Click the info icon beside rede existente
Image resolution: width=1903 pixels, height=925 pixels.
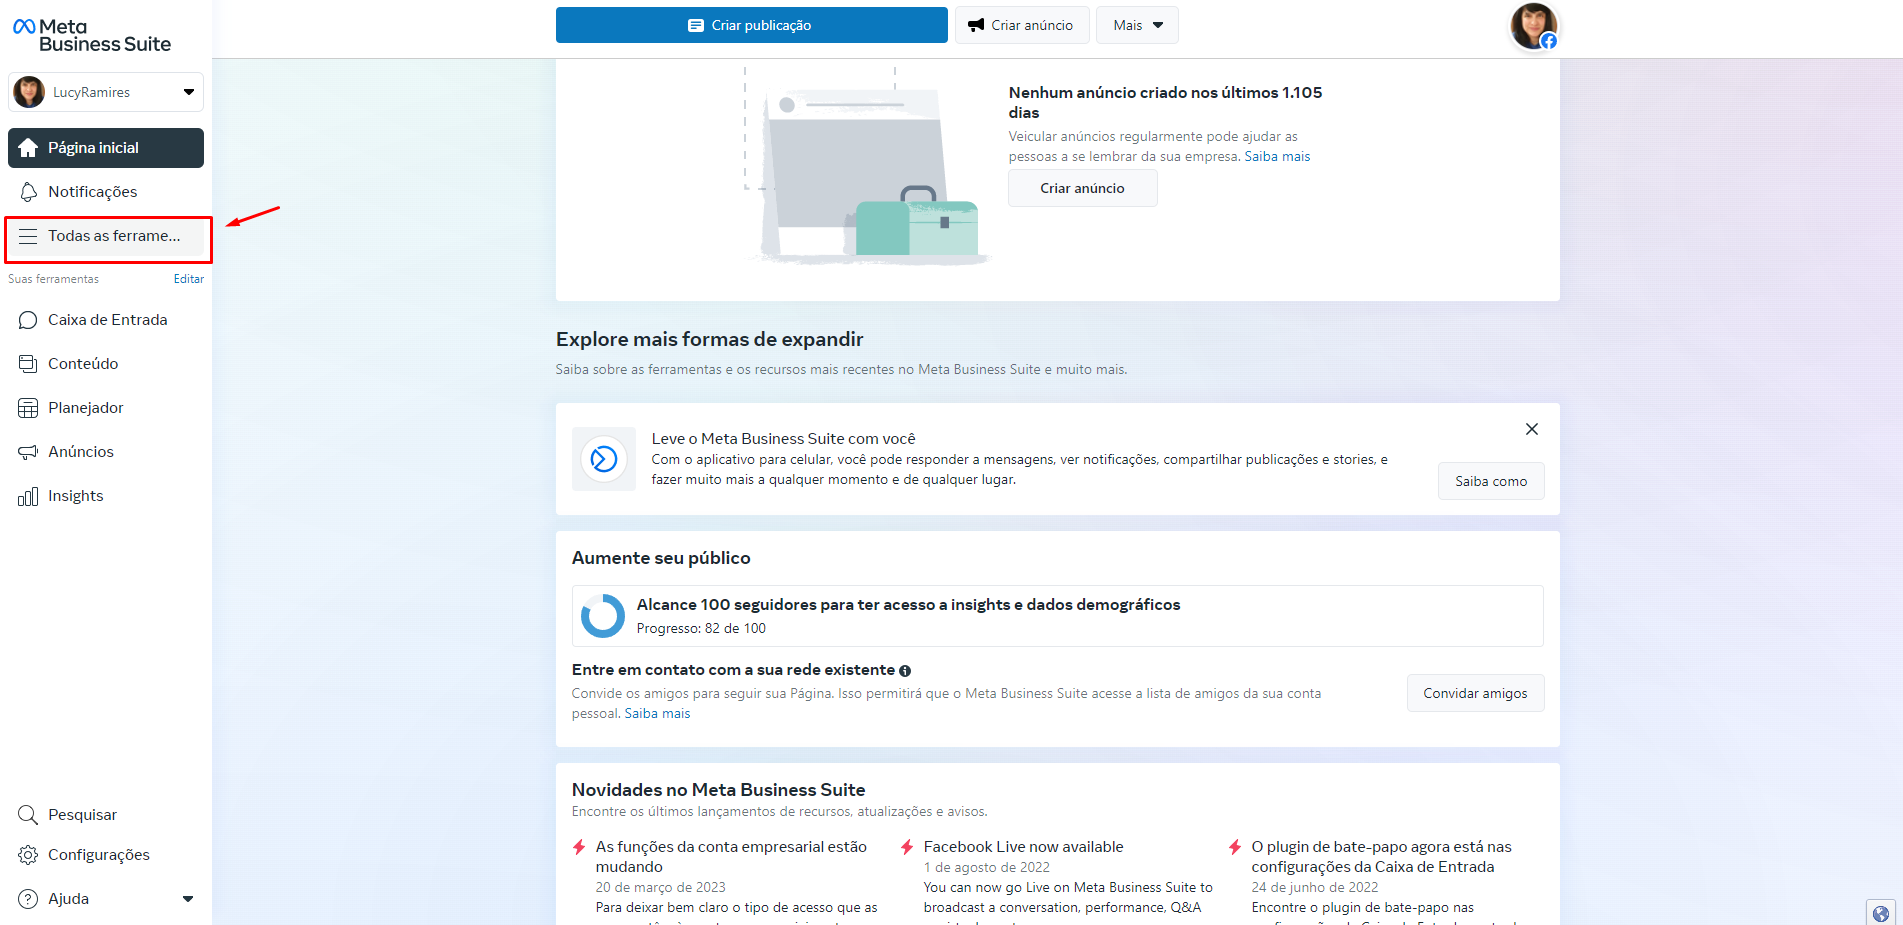(x=905, y=671)
